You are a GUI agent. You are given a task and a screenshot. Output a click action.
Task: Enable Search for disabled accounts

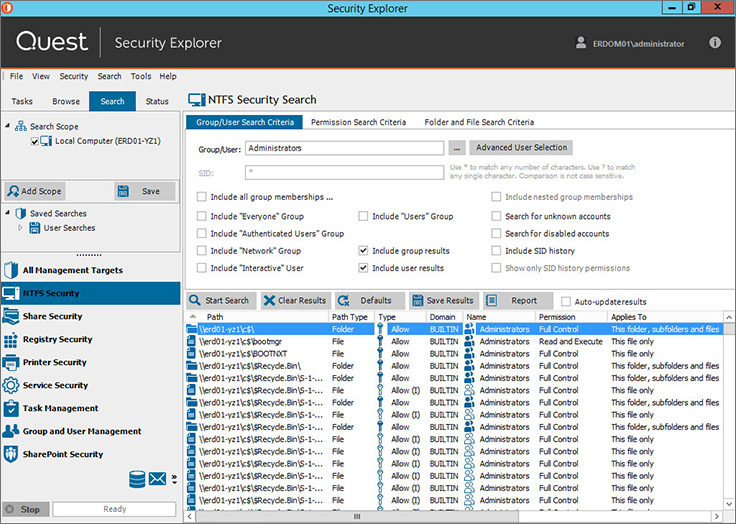(496, 233)
